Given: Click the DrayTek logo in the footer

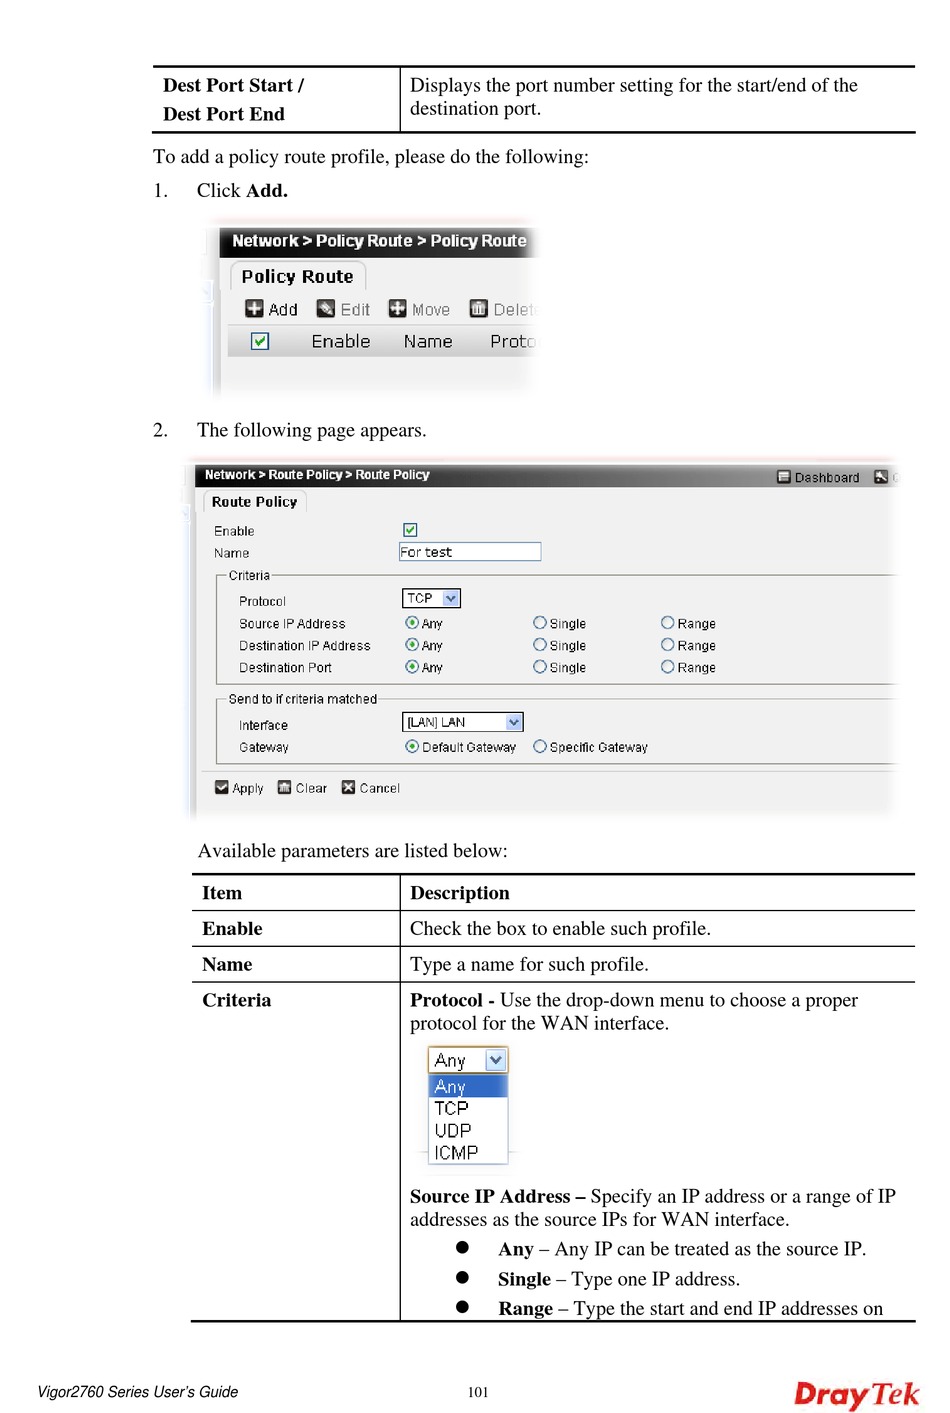Looking at the screenshot, I should 857,1394.
